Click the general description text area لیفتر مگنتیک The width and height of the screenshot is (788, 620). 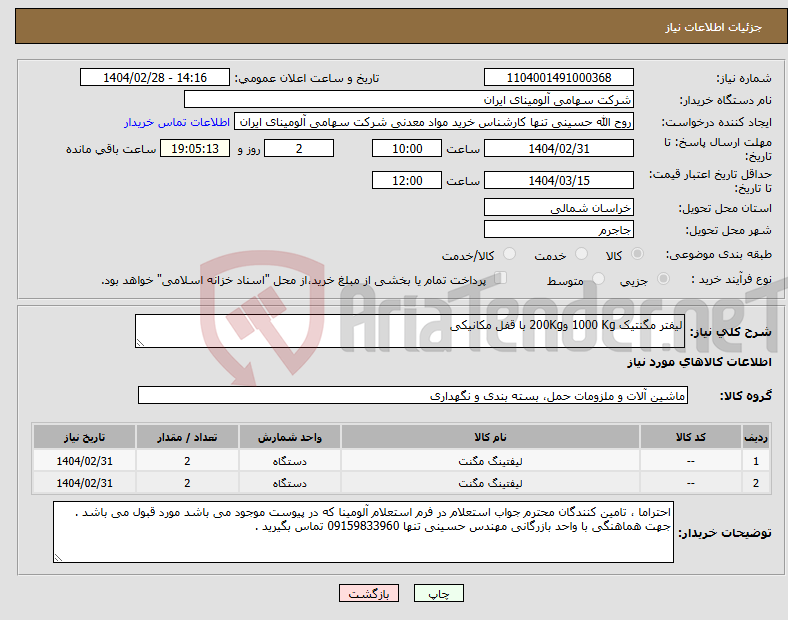pyautogui.click(x=410, y=331)
